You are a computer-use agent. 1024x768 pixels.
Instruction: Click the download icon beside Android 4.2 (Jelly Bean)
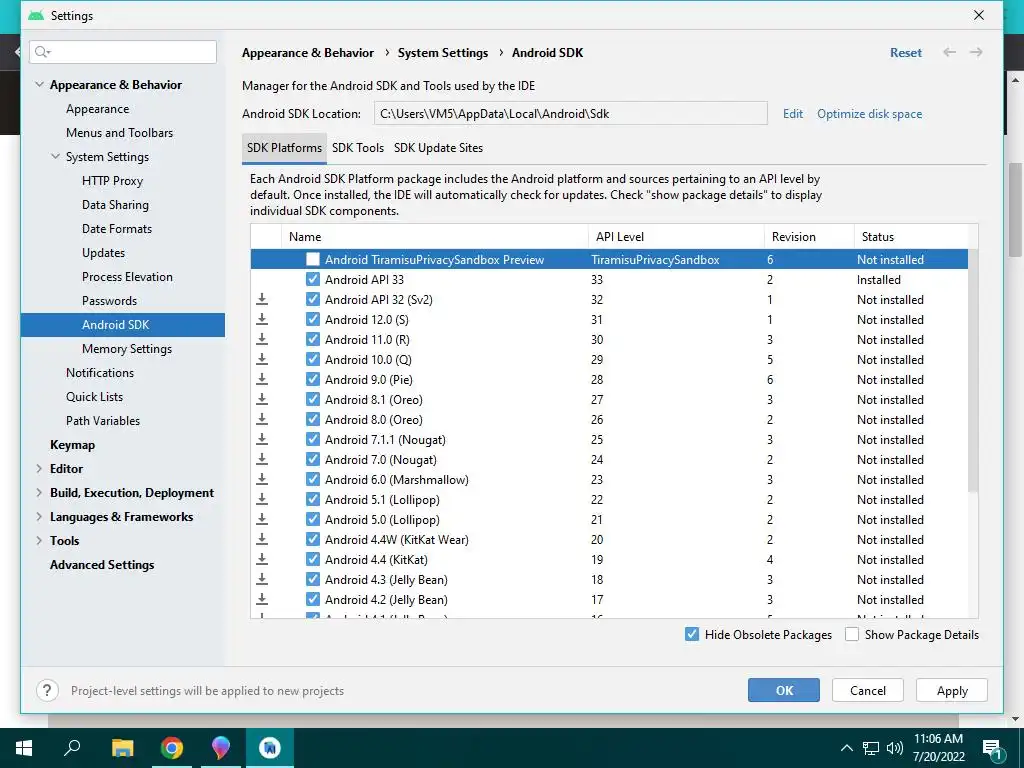pos(262,600)
